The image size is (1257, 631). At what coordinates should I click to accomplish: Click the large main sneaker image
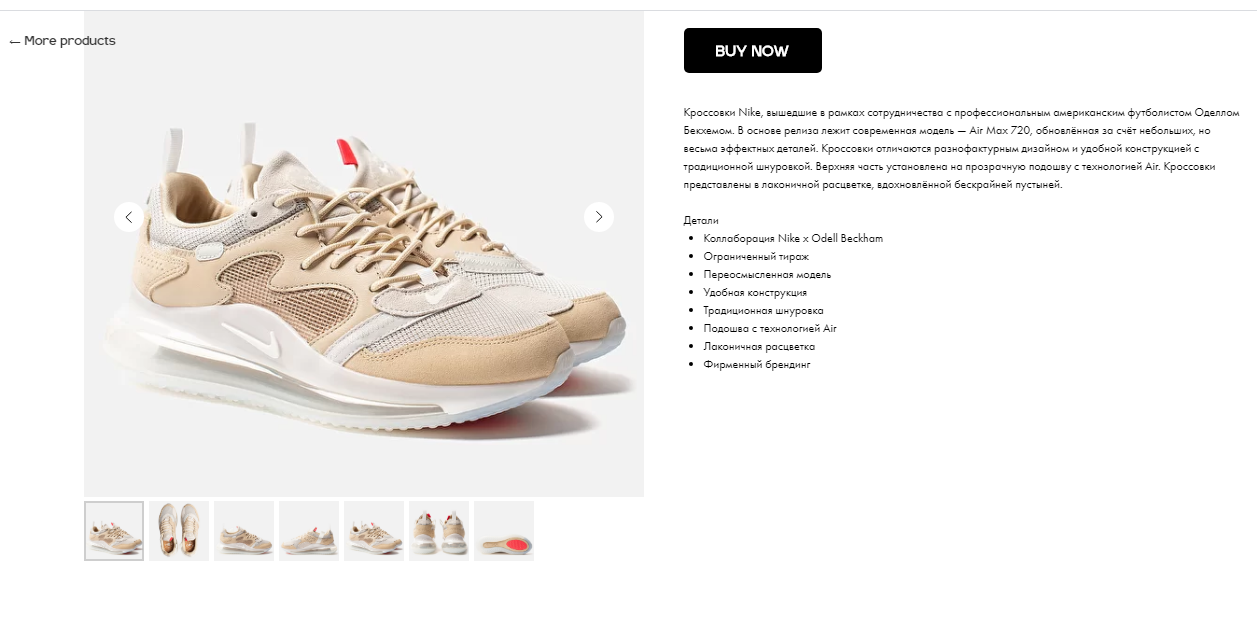tap(364, 254)
